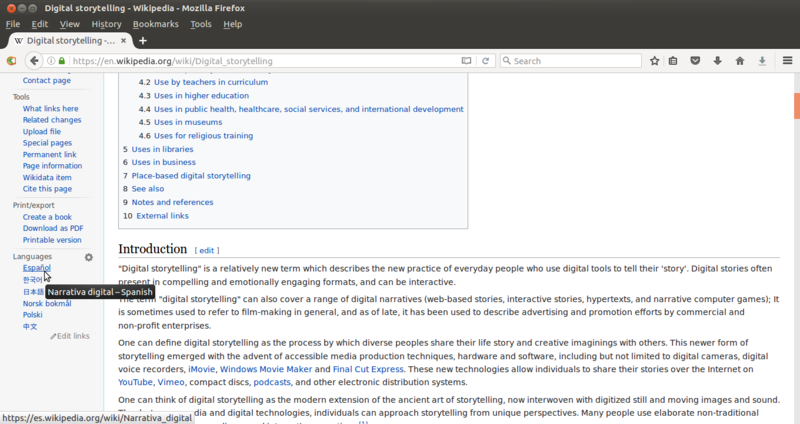The width and height of the screenshot is (800, 424).
Task: Jump to 5 Uses in libraries
Action: [158, 149]
